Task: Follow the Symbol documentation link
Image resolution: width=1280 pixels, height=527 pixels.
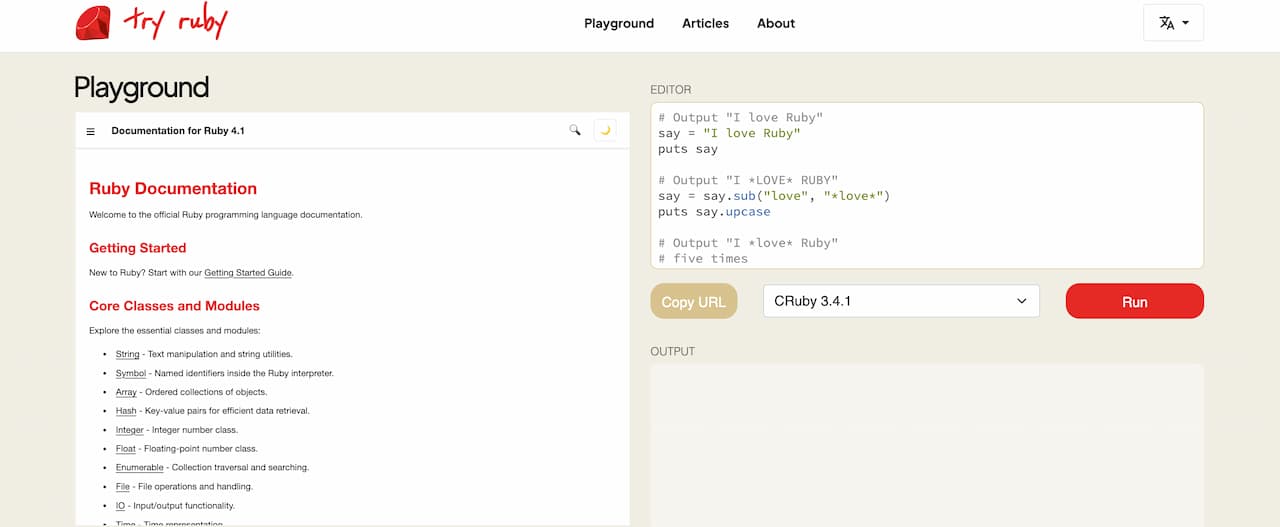Action: (131, 374)
